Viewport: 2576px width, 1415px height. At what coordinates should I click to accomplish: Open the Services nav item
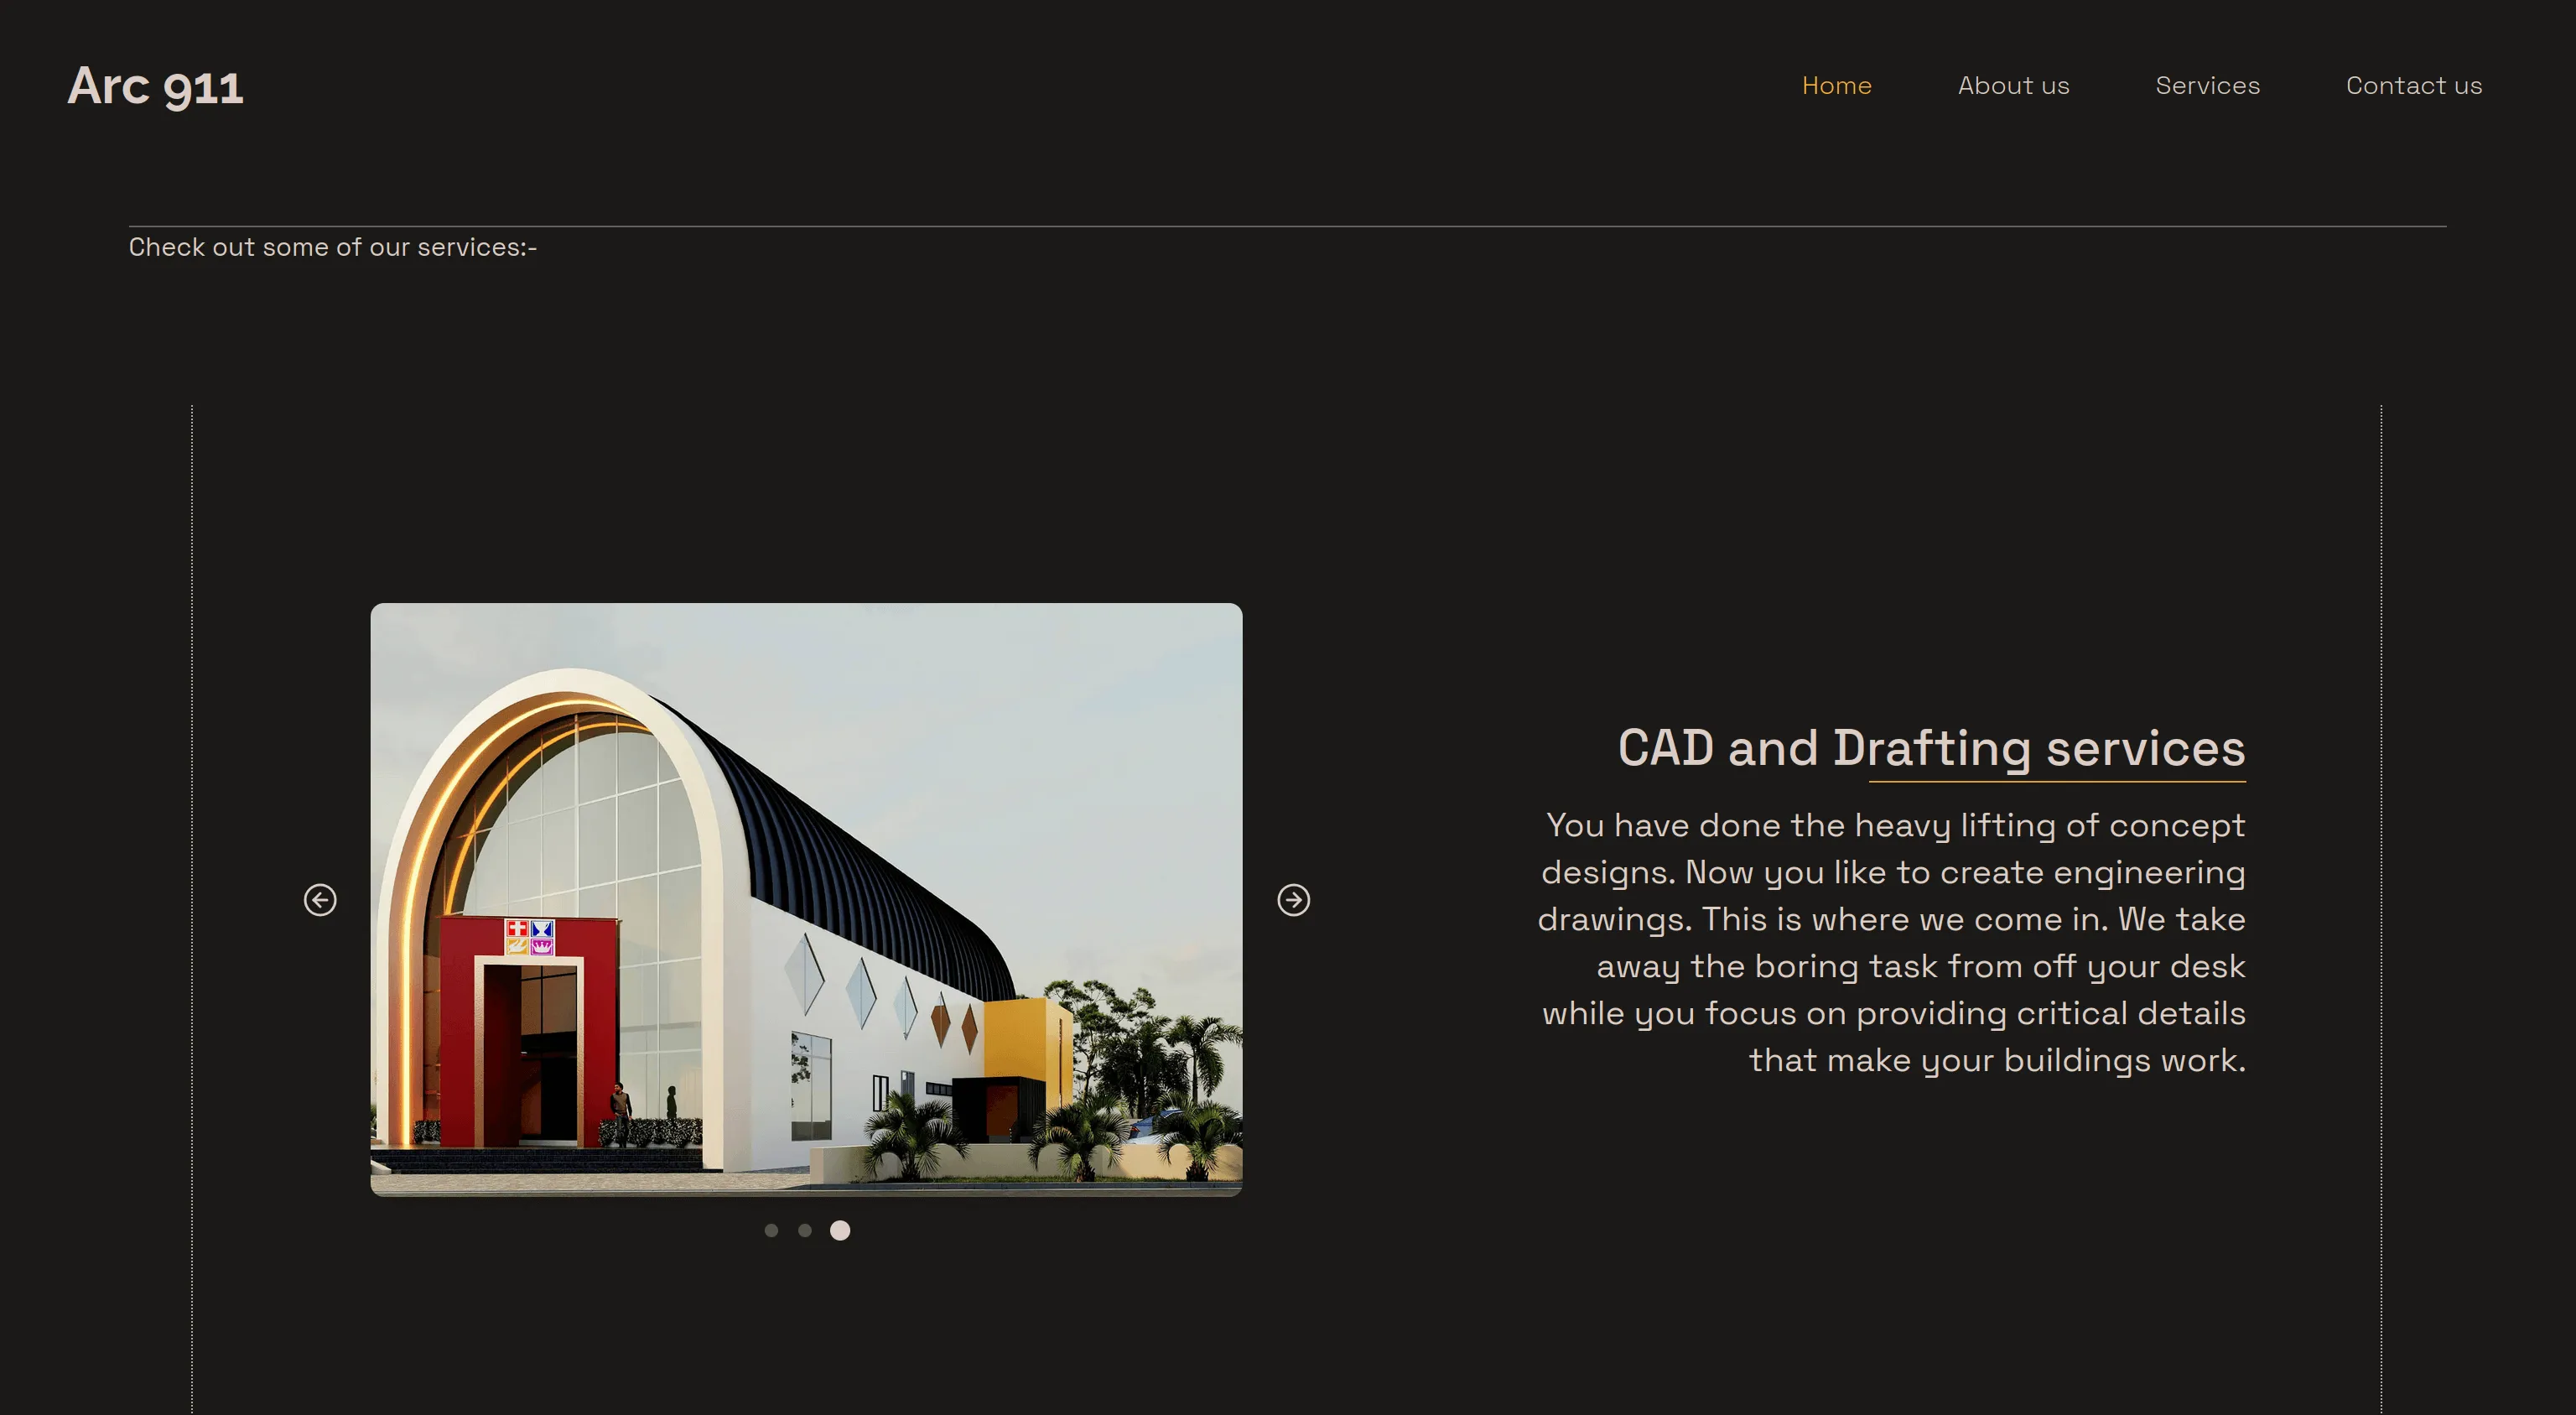[2207, 86]
